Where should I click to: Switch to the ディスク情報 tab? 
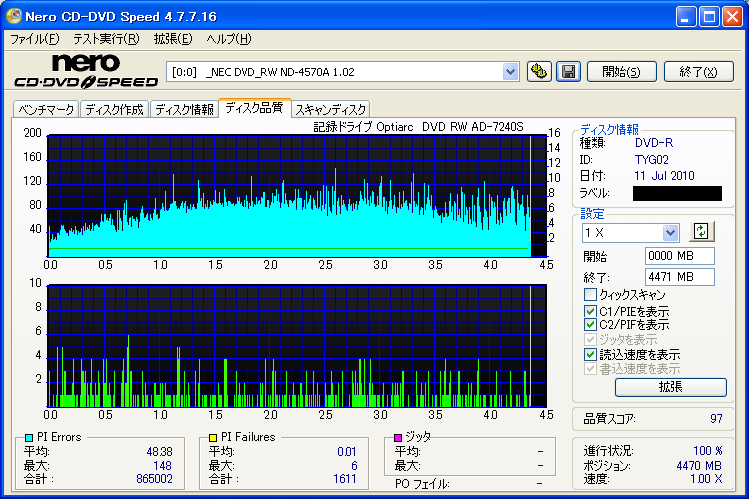pyautogui.click(x=184, y=109)
